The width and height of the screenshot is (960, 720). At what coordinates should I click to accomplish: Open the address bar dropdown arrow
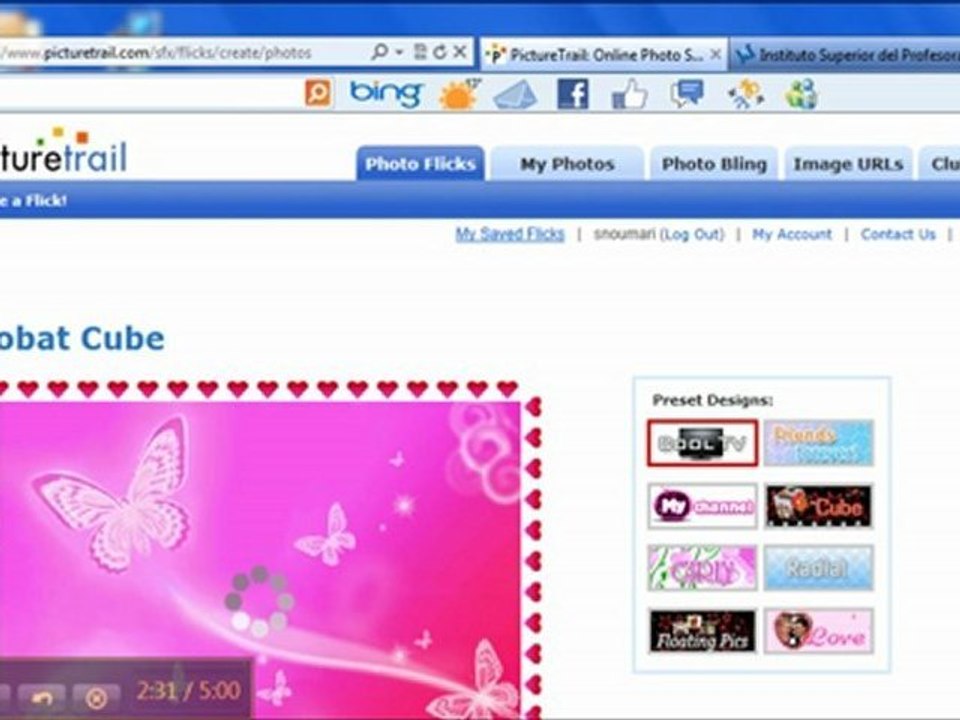pyautogui.click(x=399, y=53)
